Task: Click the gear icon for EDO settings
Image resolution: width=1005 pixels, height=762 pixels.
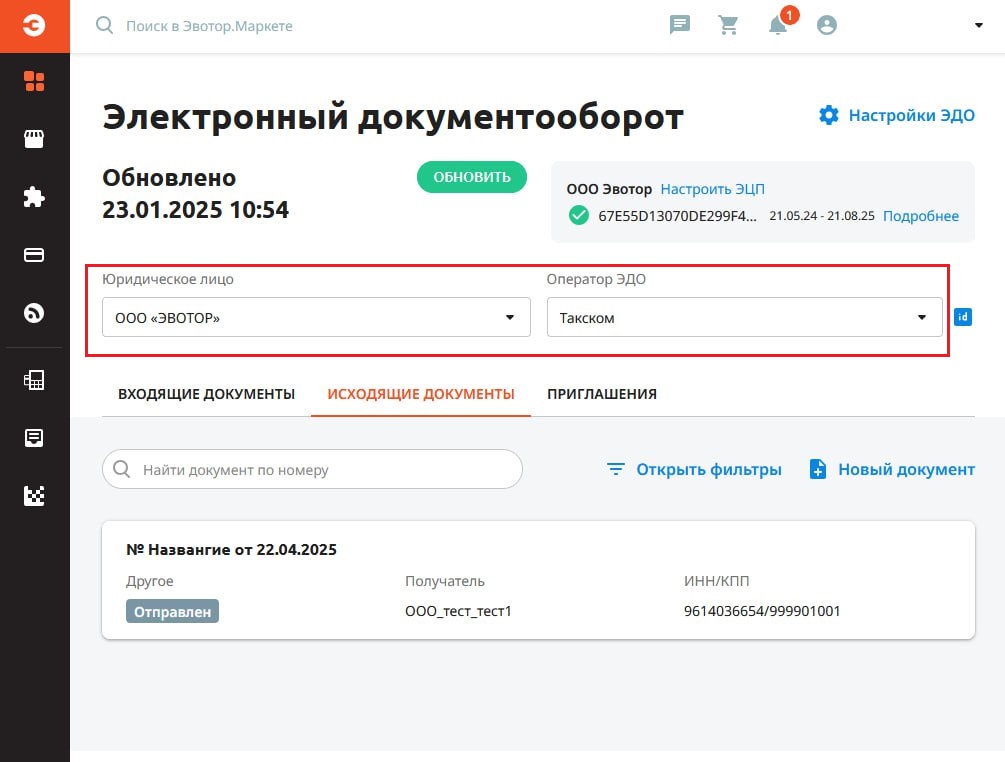Action: click(x=829, y=115)
